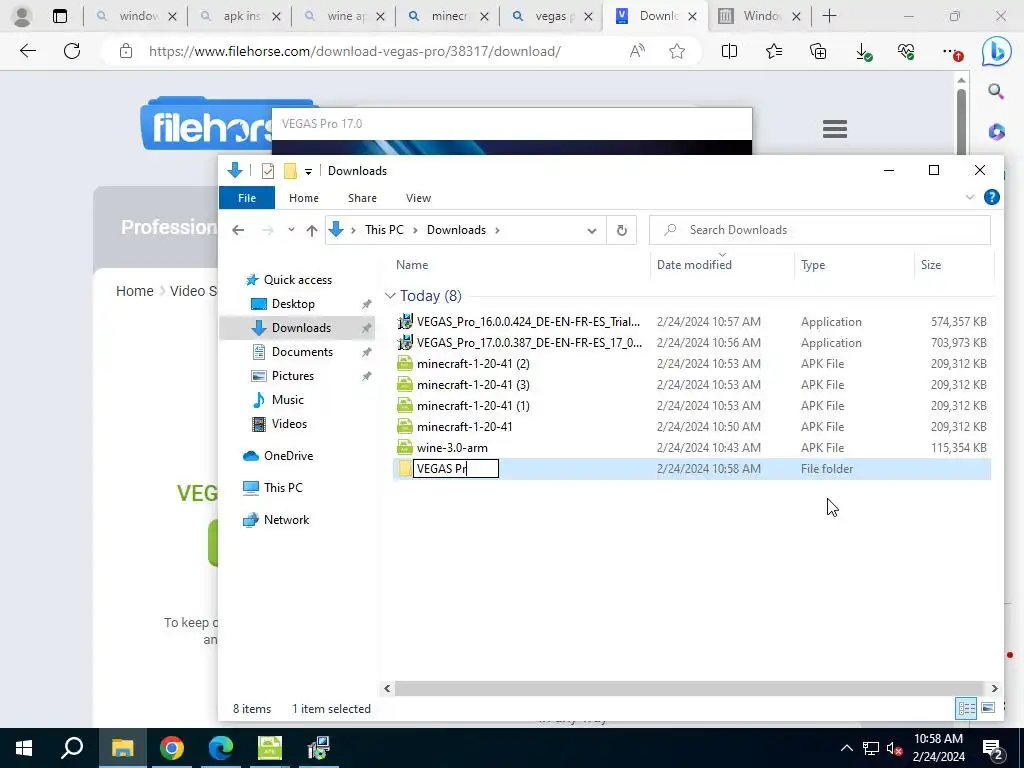Click Edge sidebar search icon

point(996,91)
